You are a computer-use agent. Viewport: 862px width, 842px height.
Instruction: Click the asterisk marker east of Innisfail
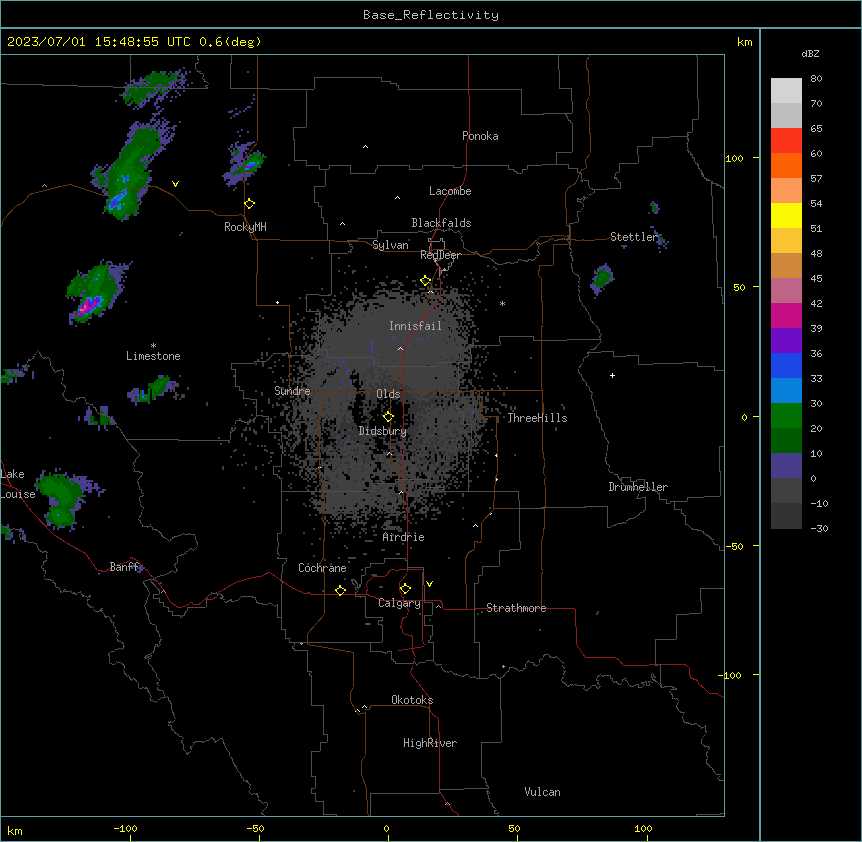502,303
